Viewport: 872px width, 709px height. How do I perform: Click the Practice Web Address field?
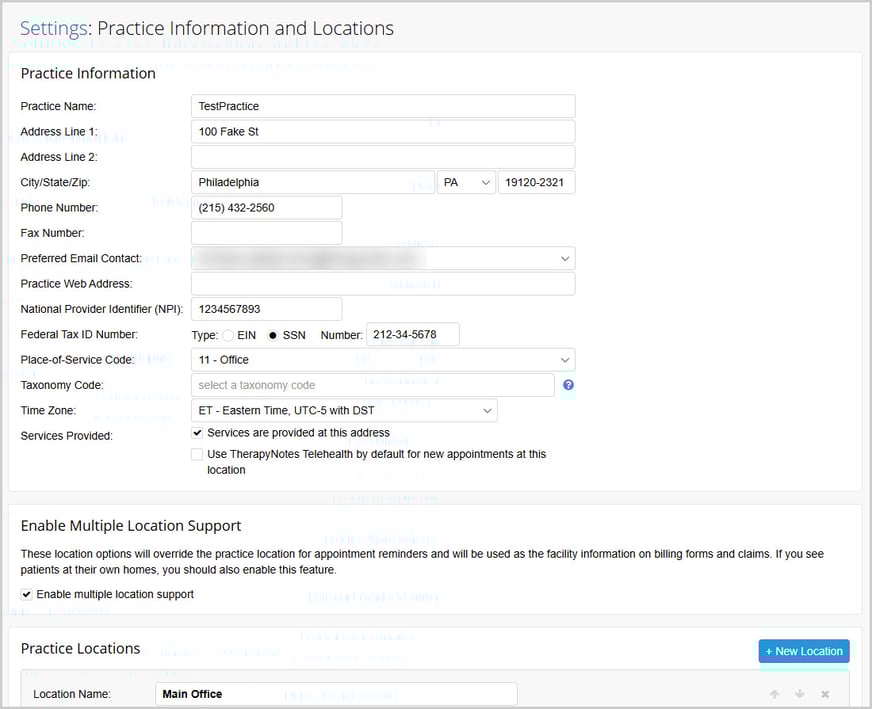coord(383,284)
